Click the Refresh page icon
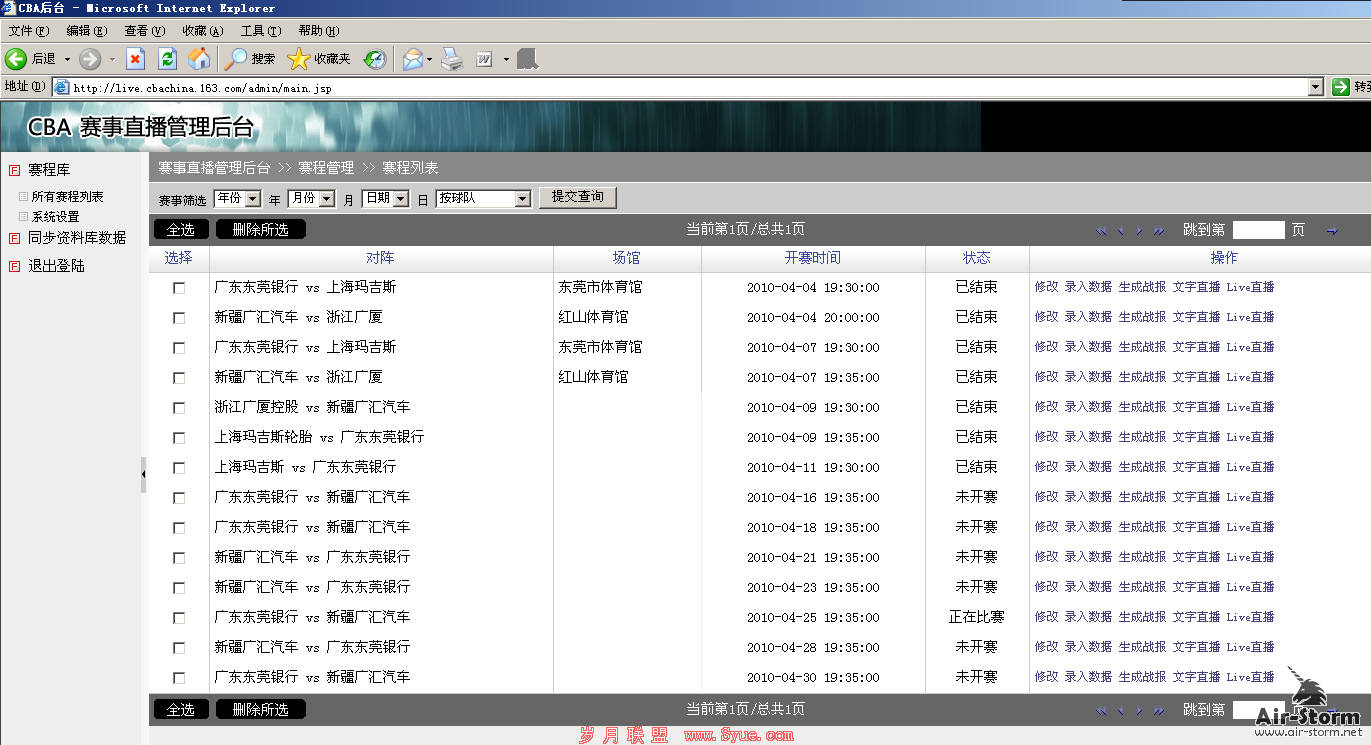 [167, 59]
